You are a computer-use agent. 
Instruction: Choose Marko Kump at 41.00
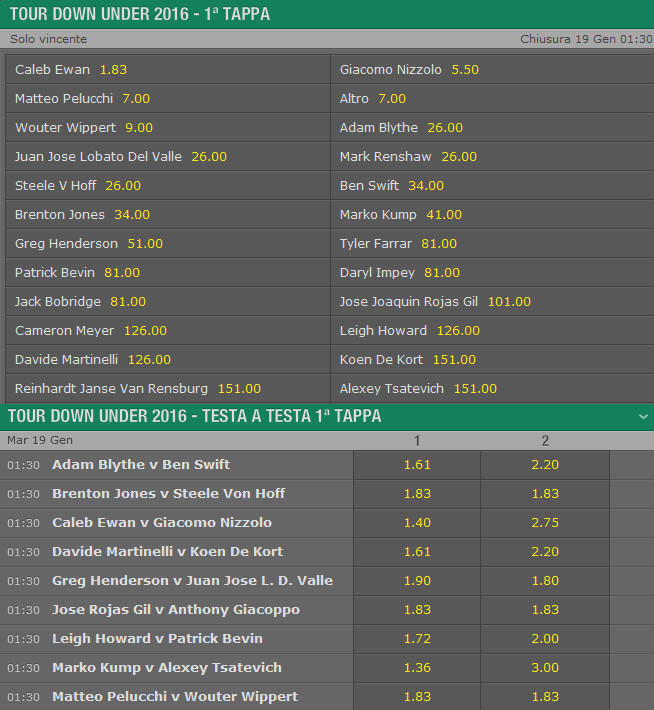[492, 214]
